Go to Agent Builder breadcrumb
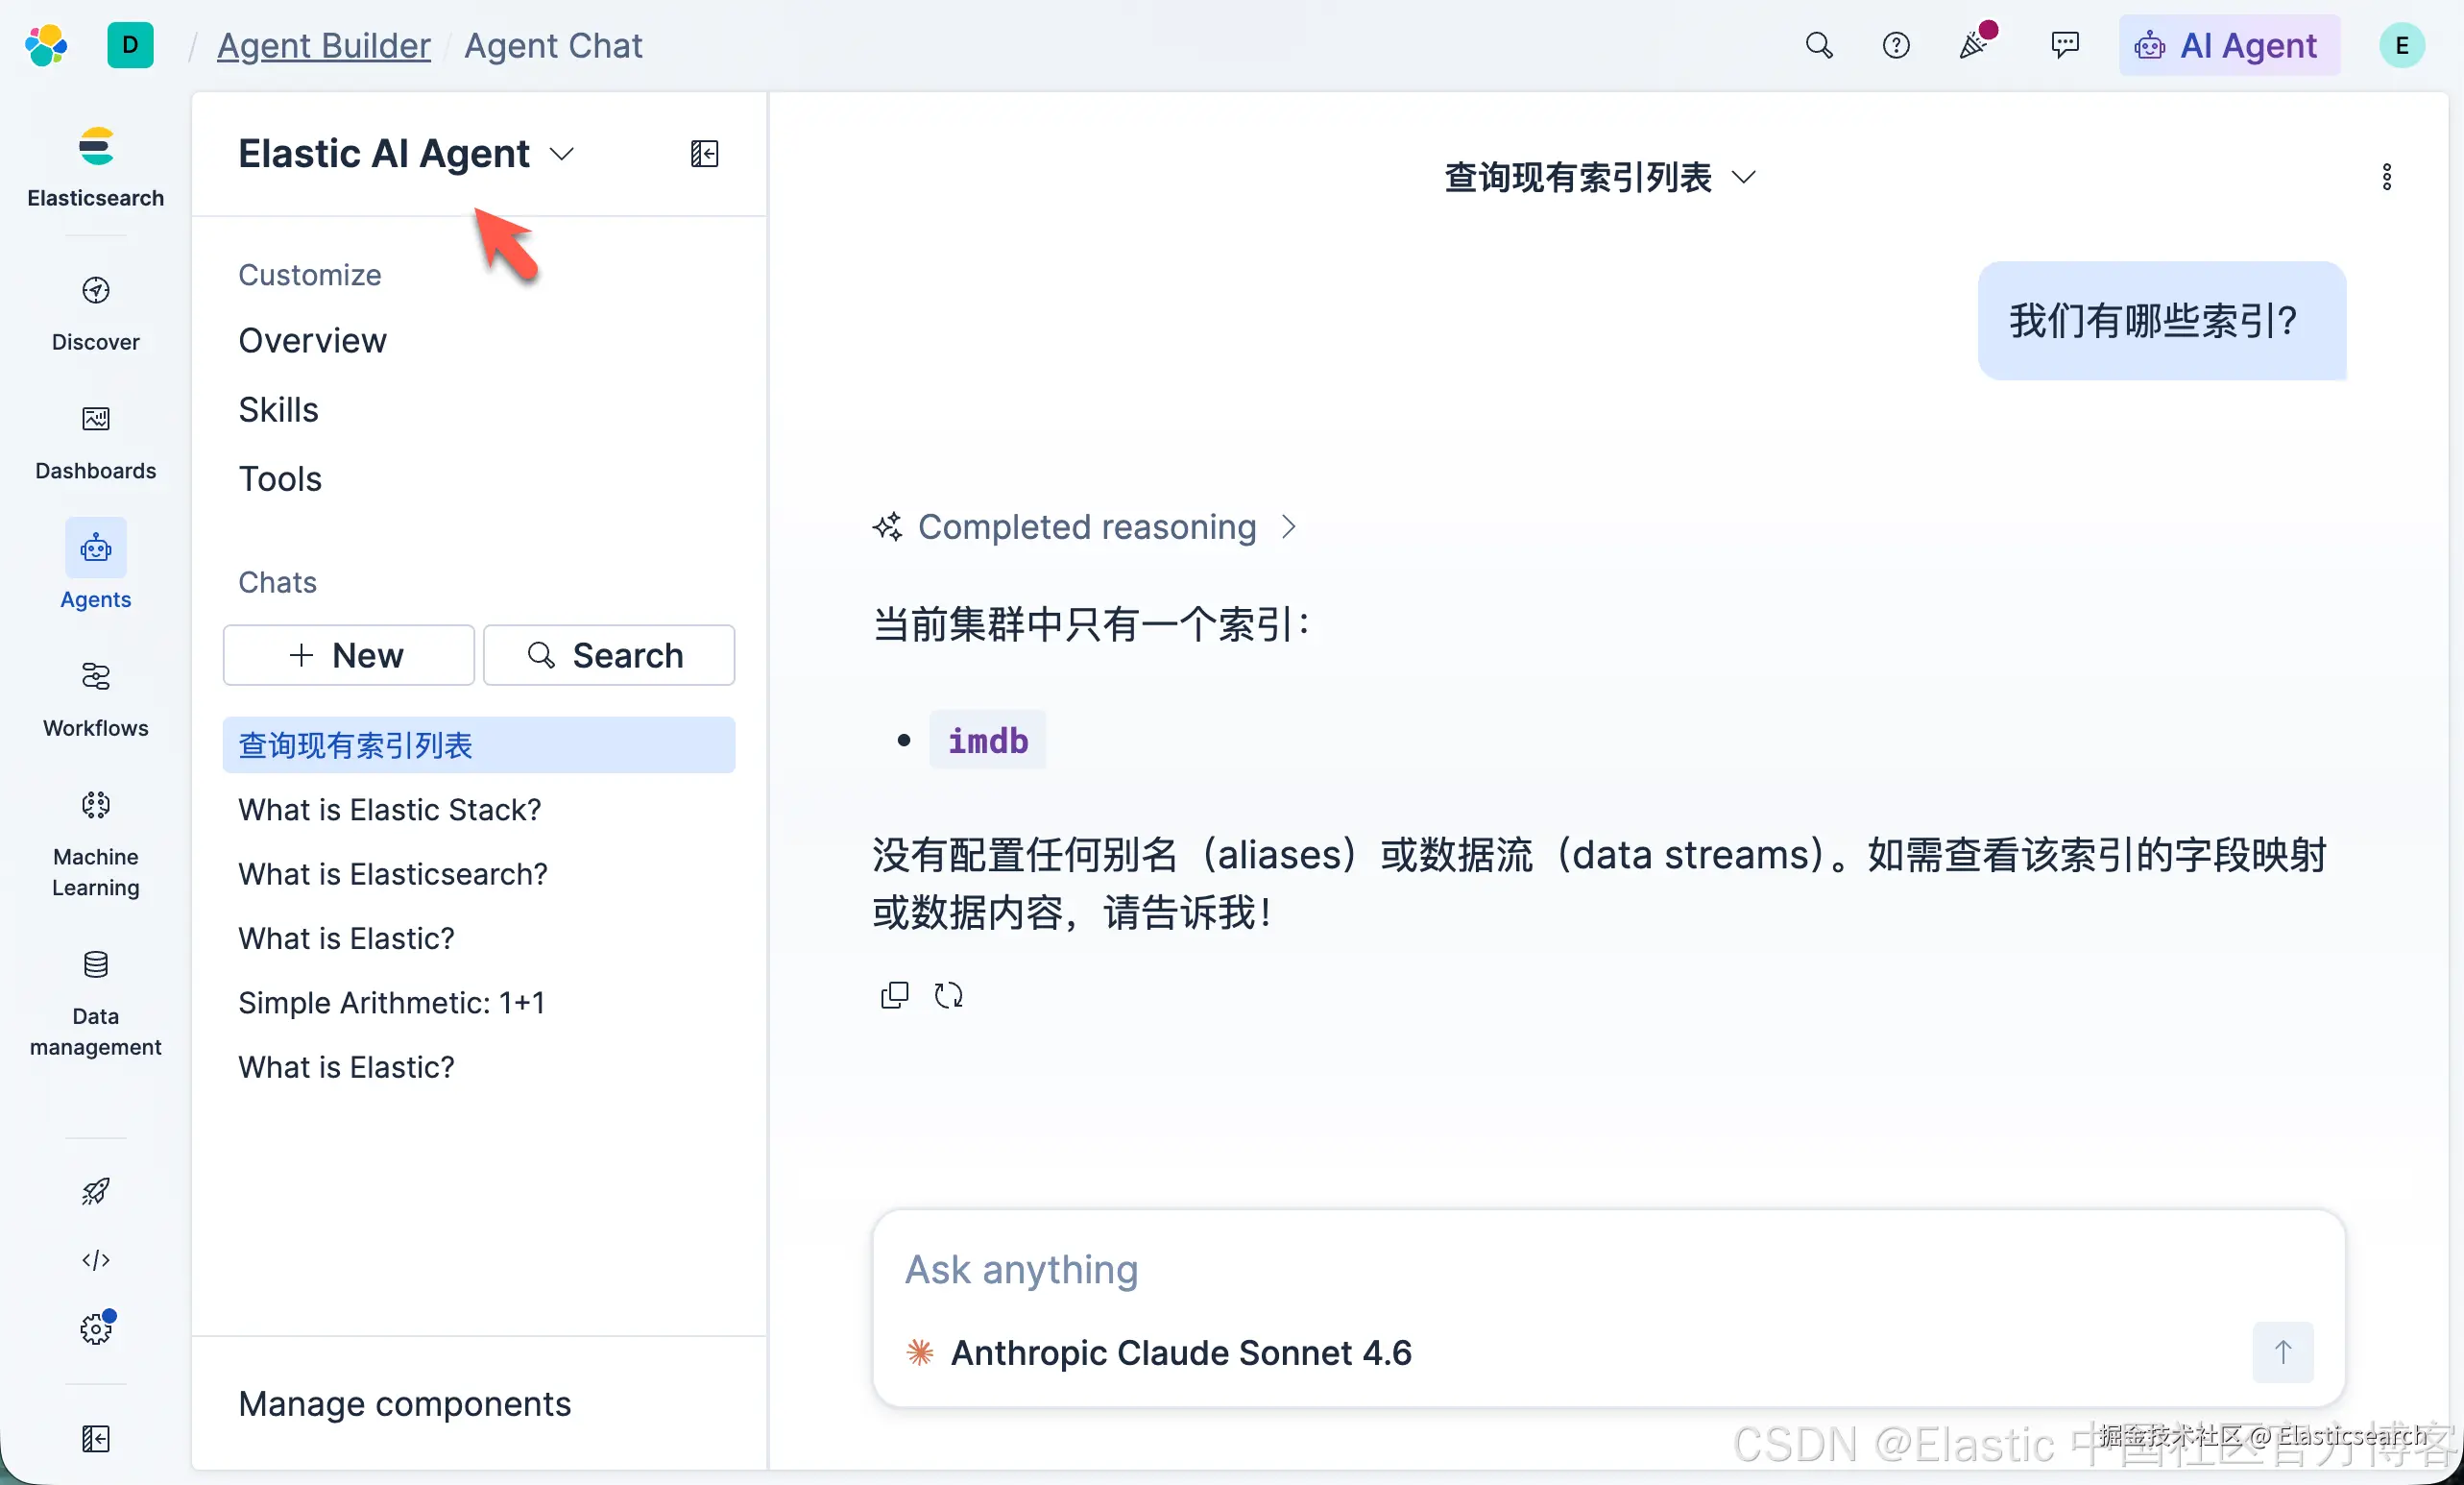The width and height of the screenshot is (2464, 1485). (324, 45)
